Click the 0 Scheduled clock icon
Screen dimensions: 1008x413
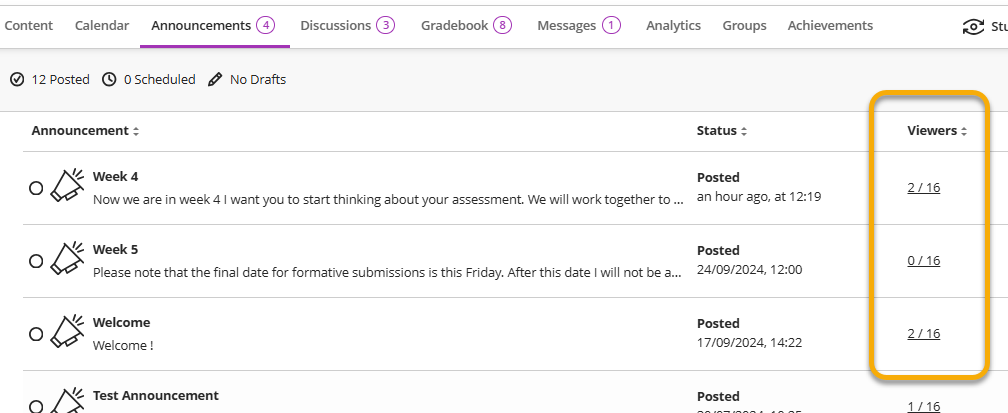click(109, 79)
